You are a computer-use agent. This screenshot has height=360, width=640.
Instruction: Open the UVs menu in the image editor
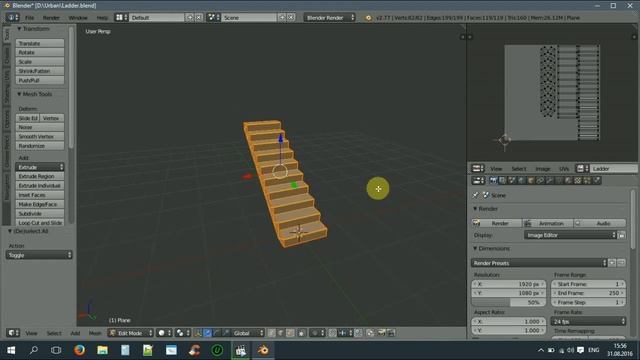564,169
